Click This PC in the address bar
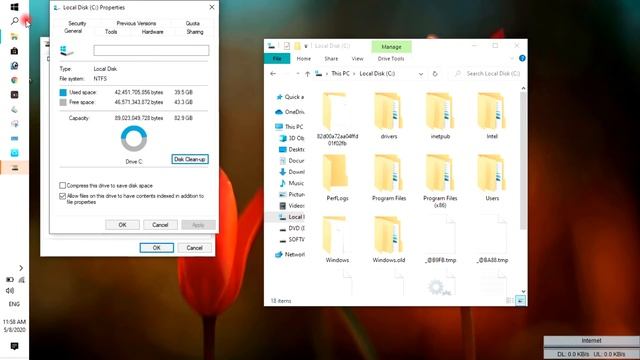The image size is (640, 360). coord(340,73)
